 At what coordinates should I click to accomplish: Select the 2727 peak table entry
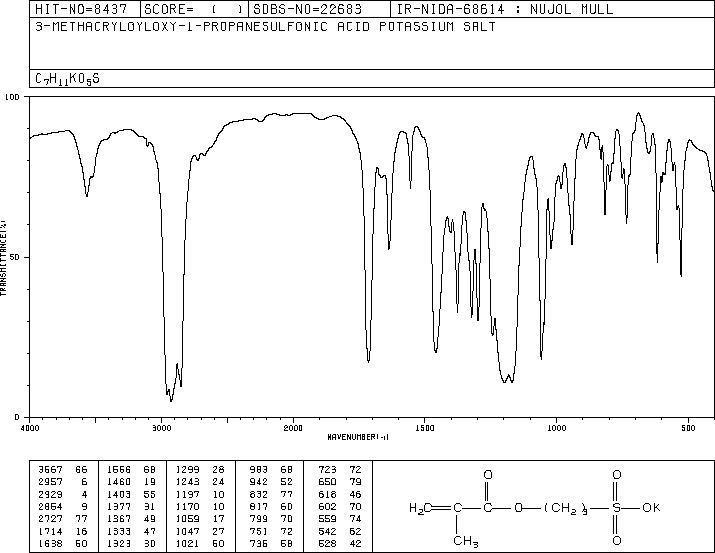tap(63, 519)
